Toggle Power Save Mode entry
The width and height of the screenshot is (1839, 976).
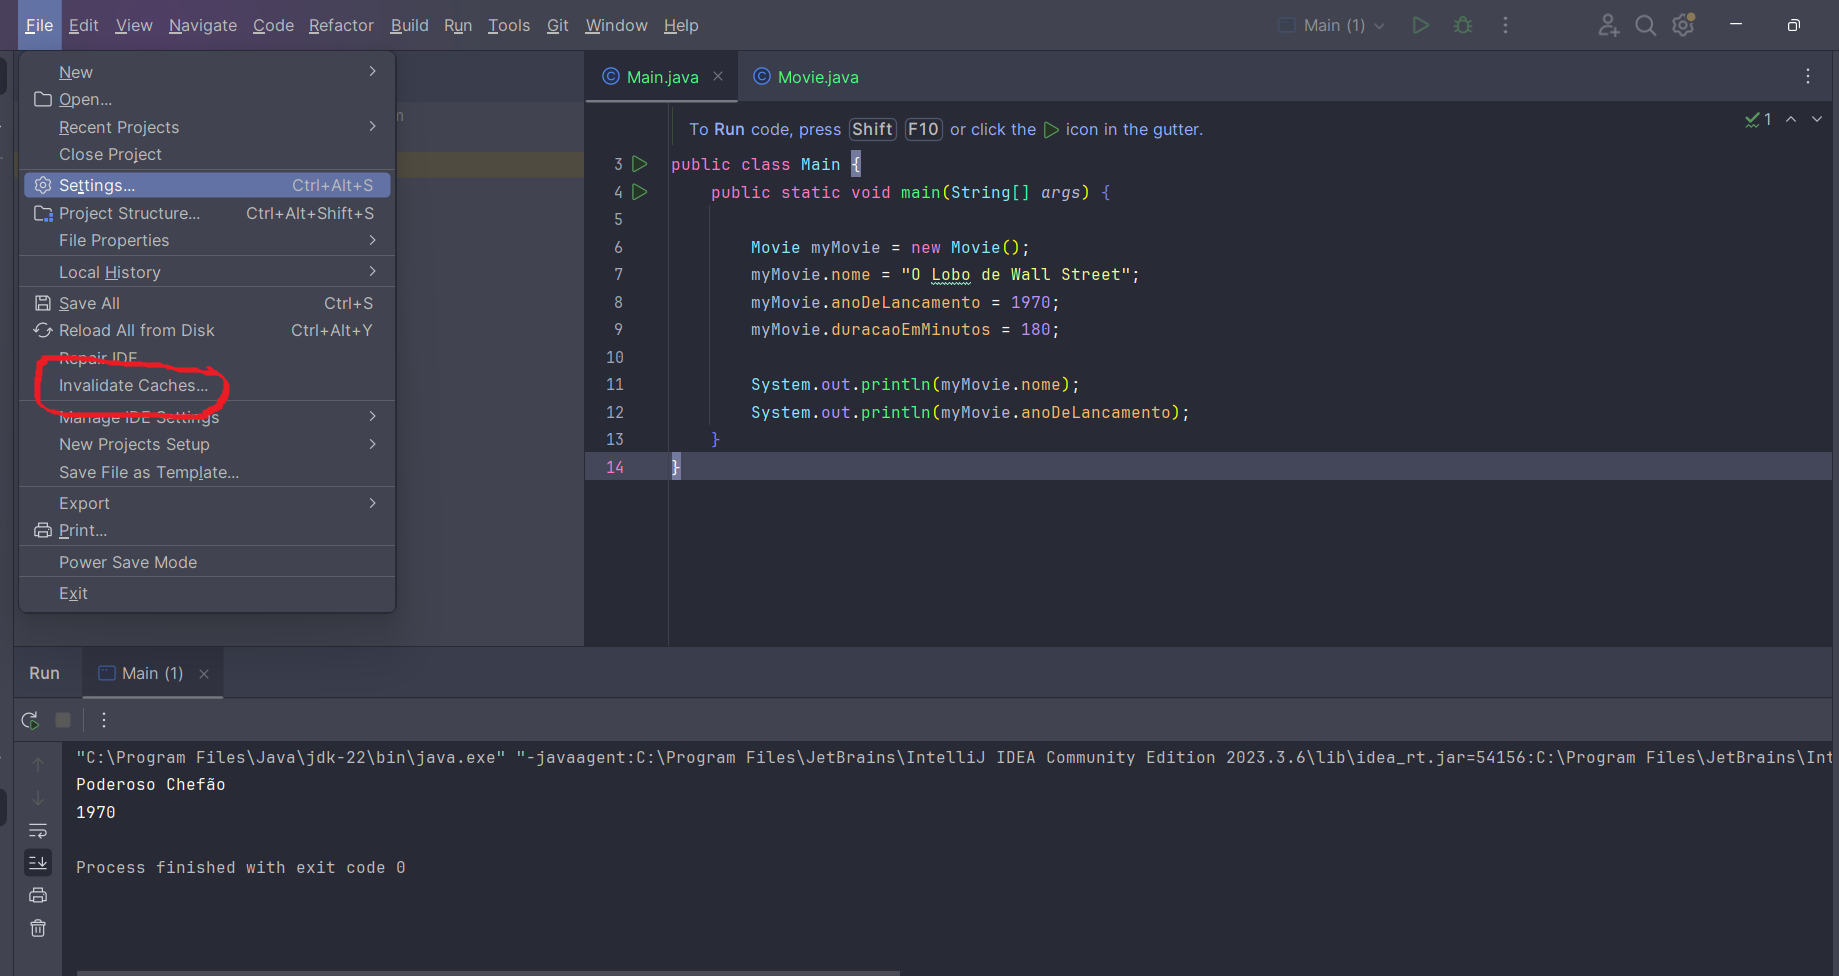click(207, 562)
